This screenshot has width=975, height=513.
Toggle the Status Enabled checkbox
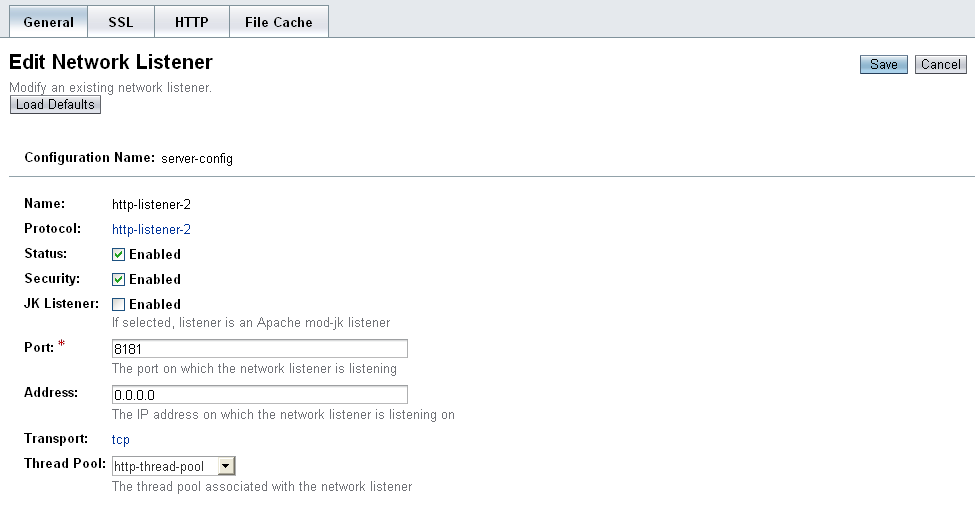click(x=118, y=254)
